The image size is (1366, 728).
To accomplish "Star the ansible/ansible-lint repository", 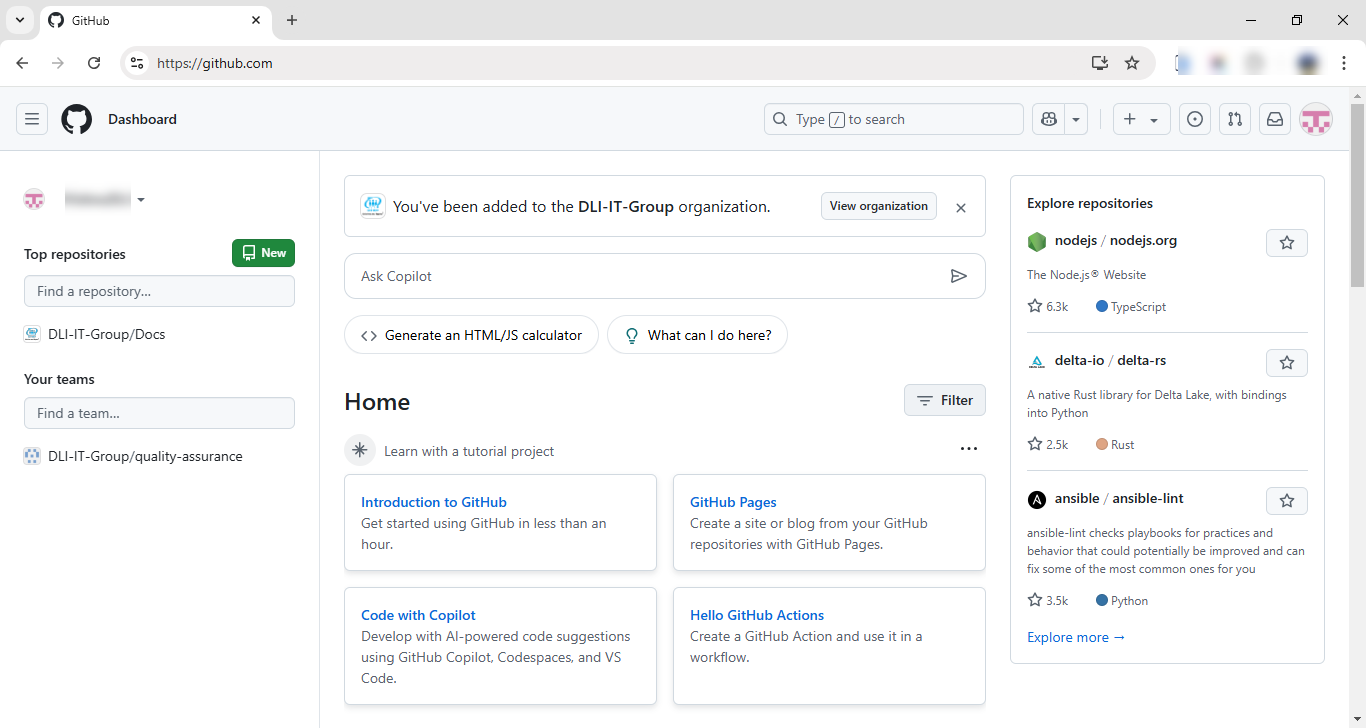I will point(1286,501).
